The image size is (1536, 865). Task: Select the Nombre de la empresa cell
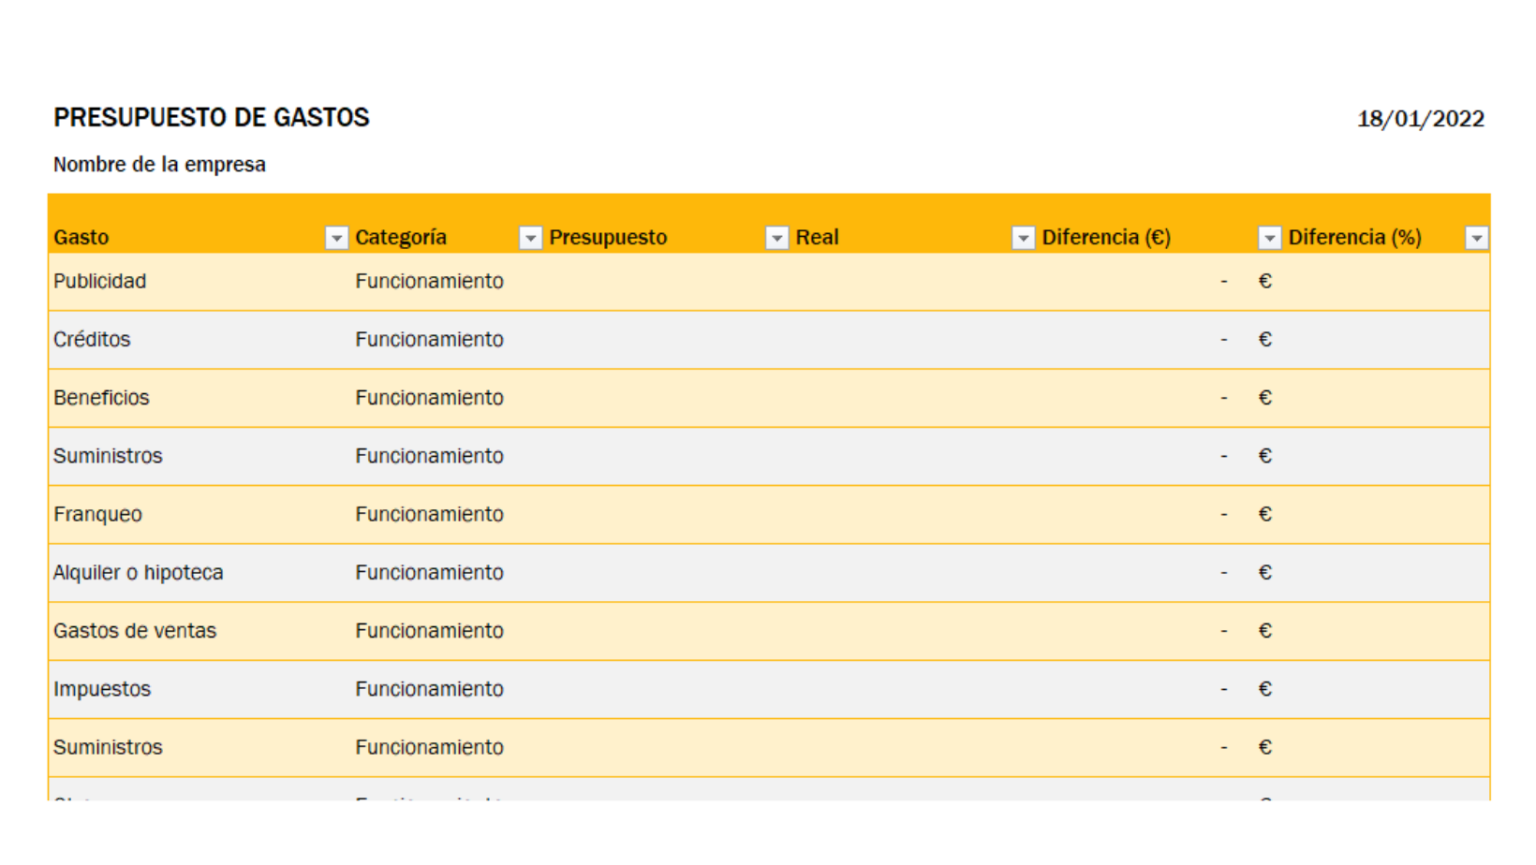pos(159,165)
